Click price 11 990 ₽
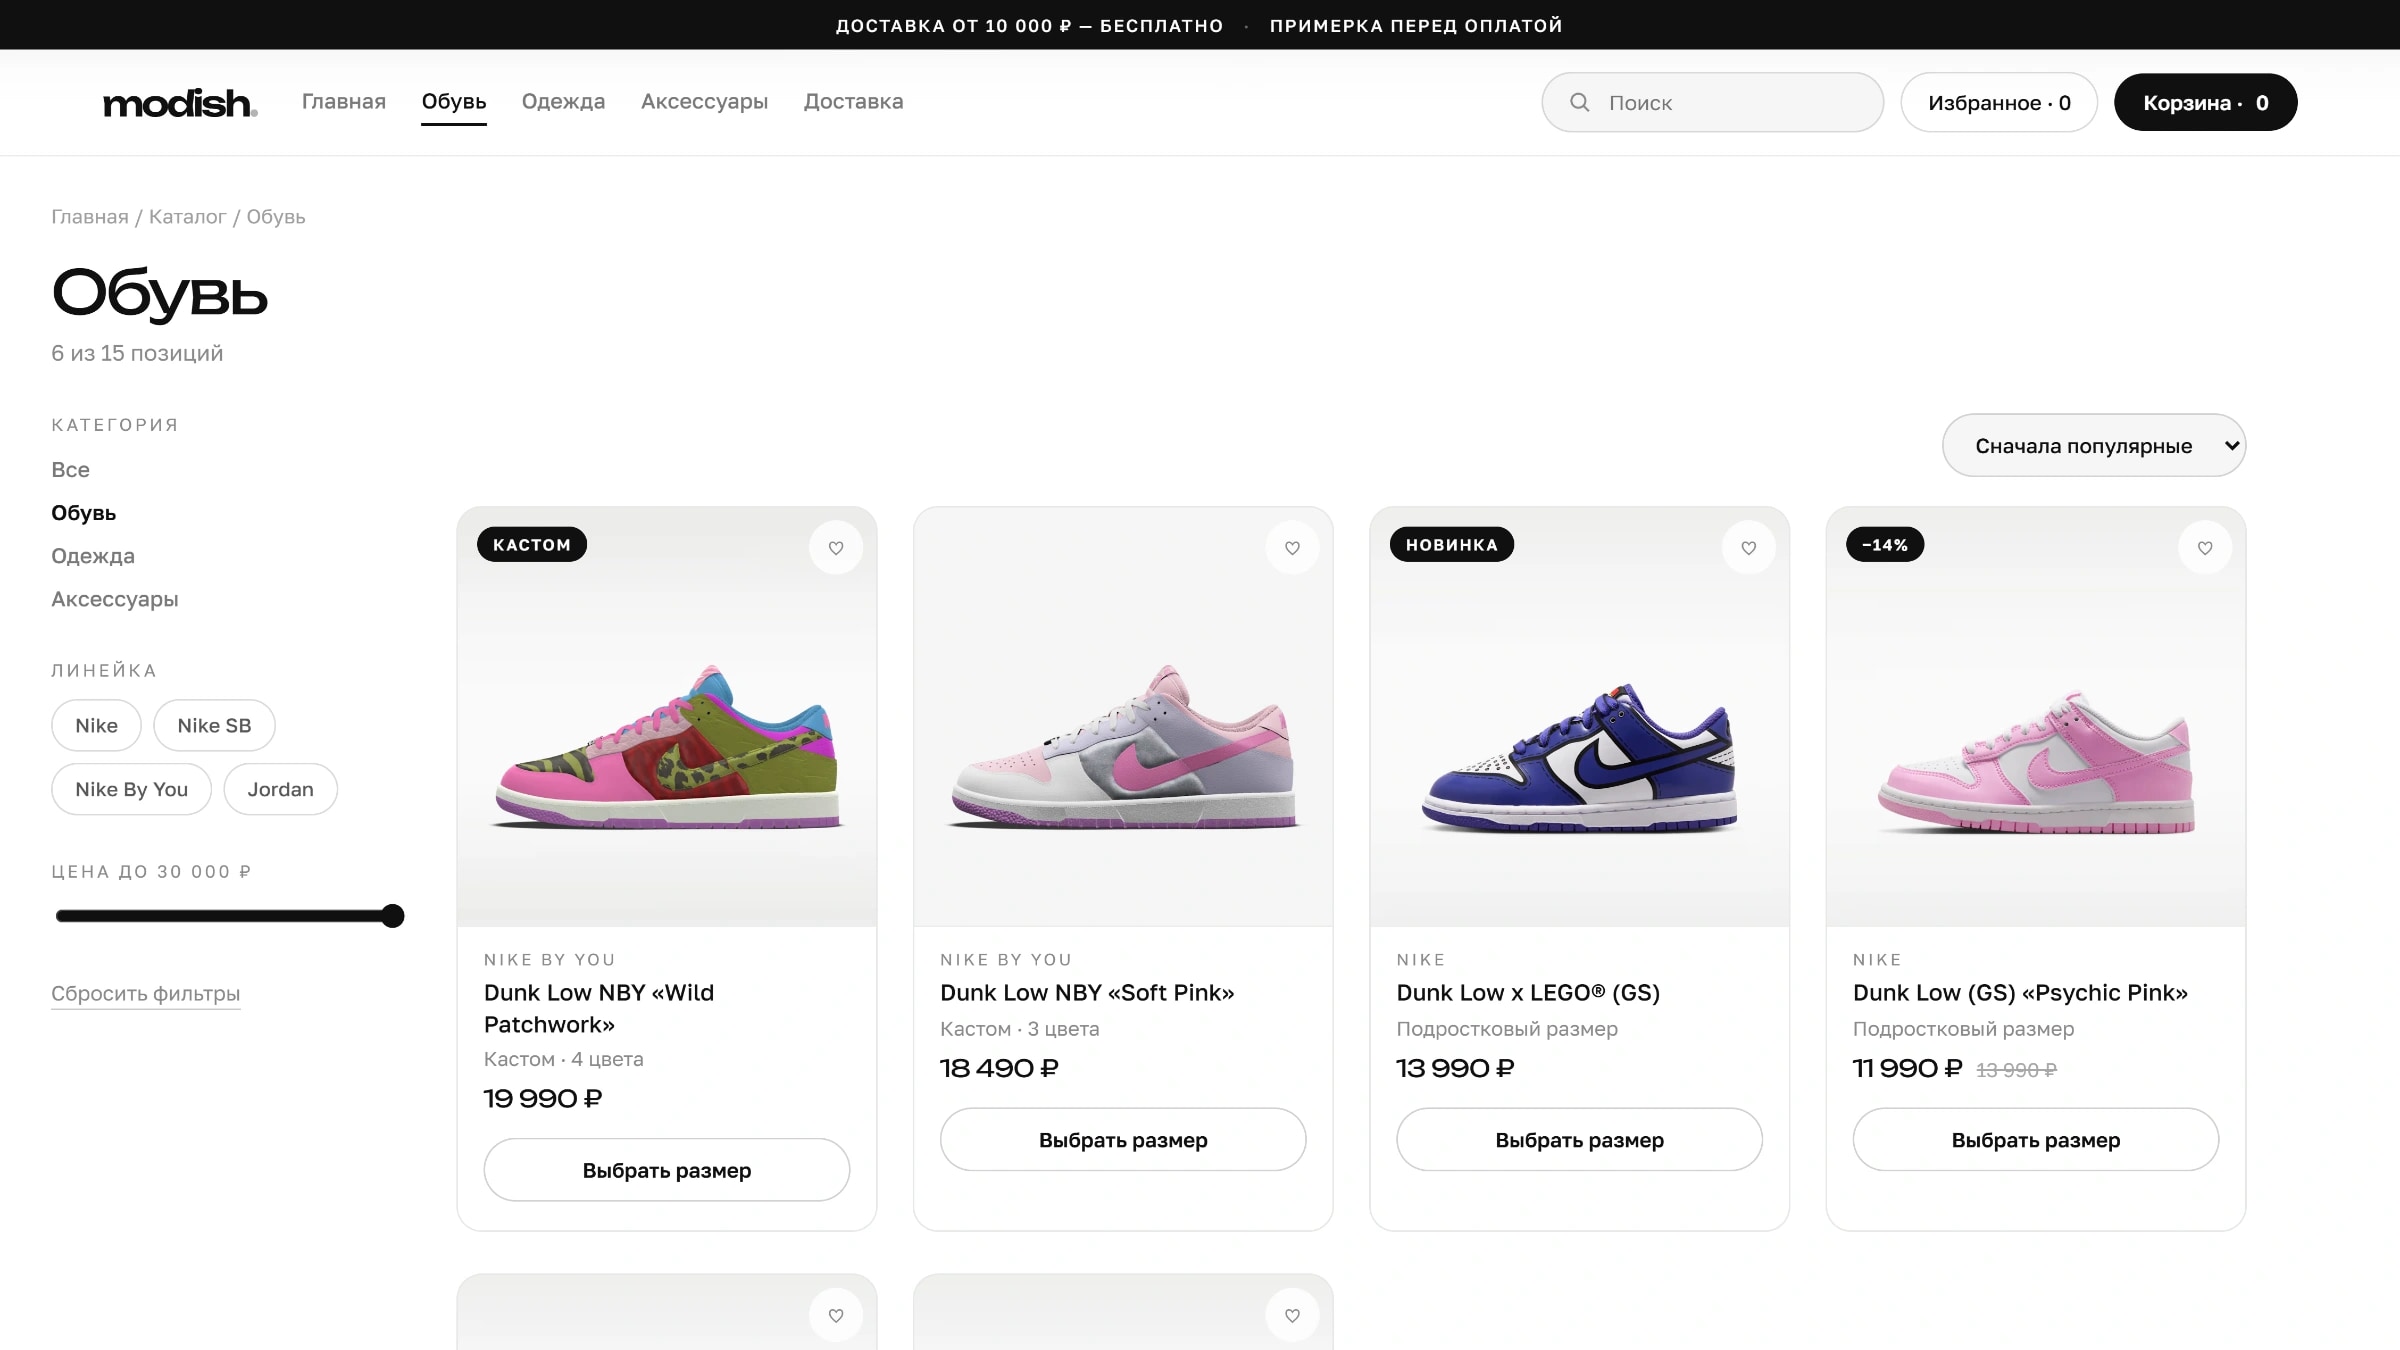The width and height of the screenshot is (2400, 1350). tap(1907, 1068)
